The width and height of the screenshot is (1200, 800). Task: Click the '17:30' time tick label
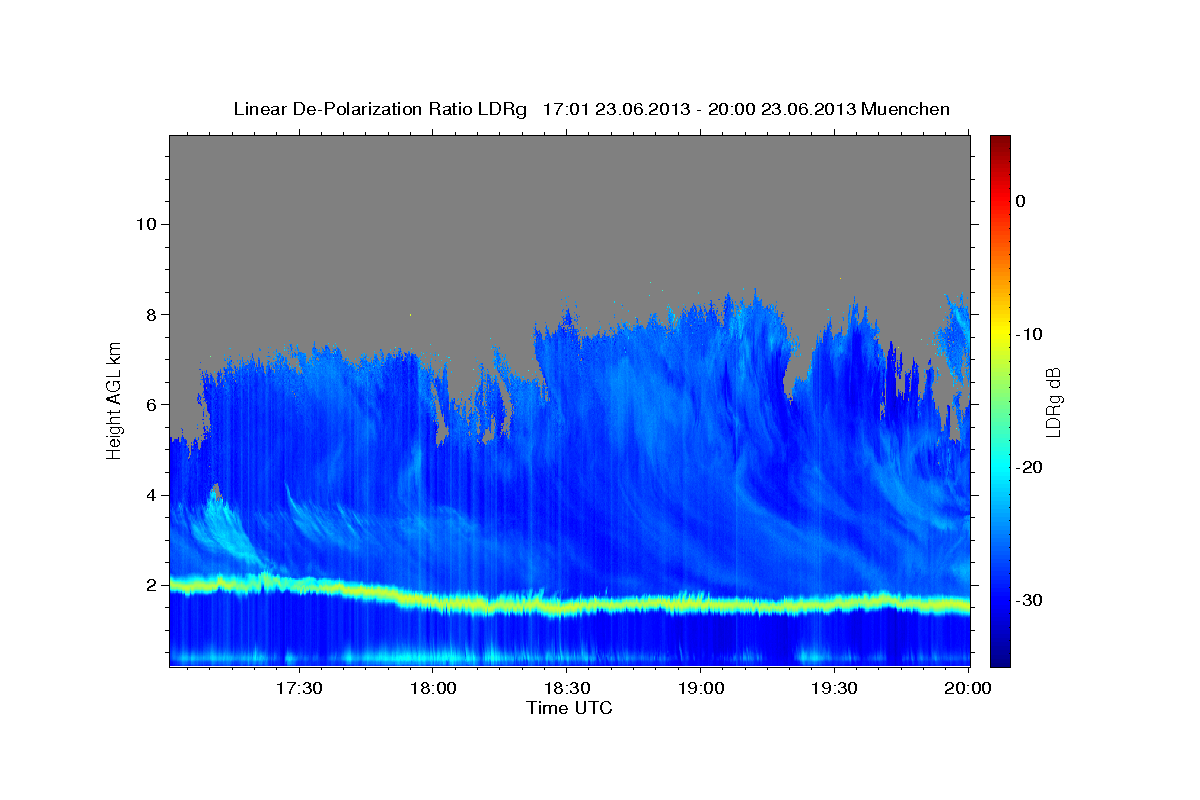(x=298, y=688)
